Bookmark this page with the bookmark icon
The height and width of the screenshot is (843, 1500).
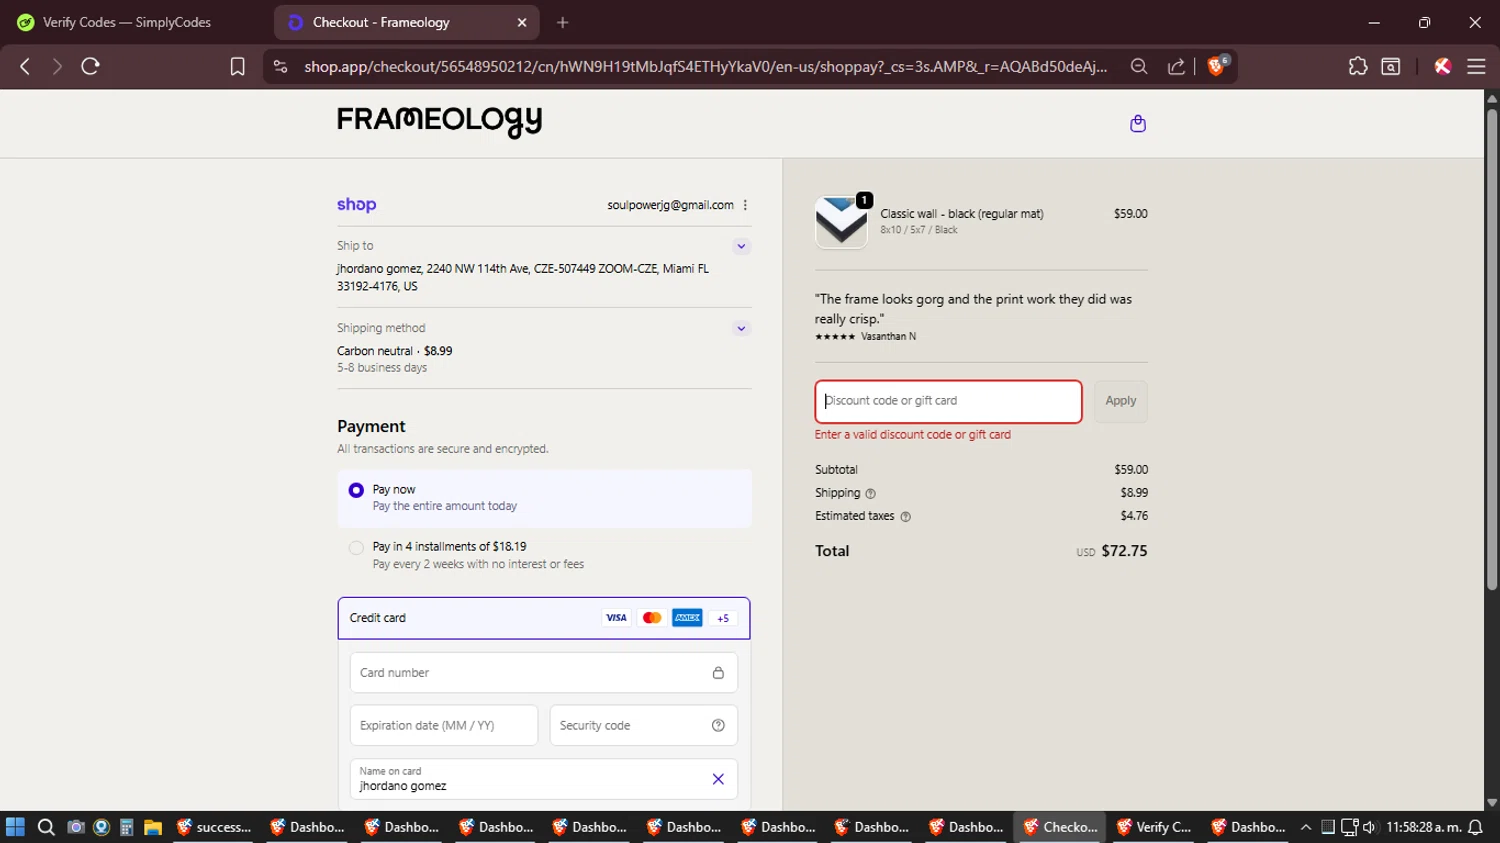pos(237,66)
